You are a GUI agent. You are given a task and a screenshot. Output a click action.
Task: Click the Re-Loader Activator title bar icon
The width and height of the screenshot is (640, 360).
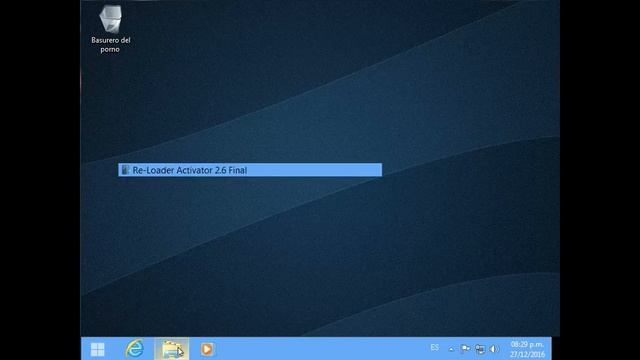tap(125, 170)
